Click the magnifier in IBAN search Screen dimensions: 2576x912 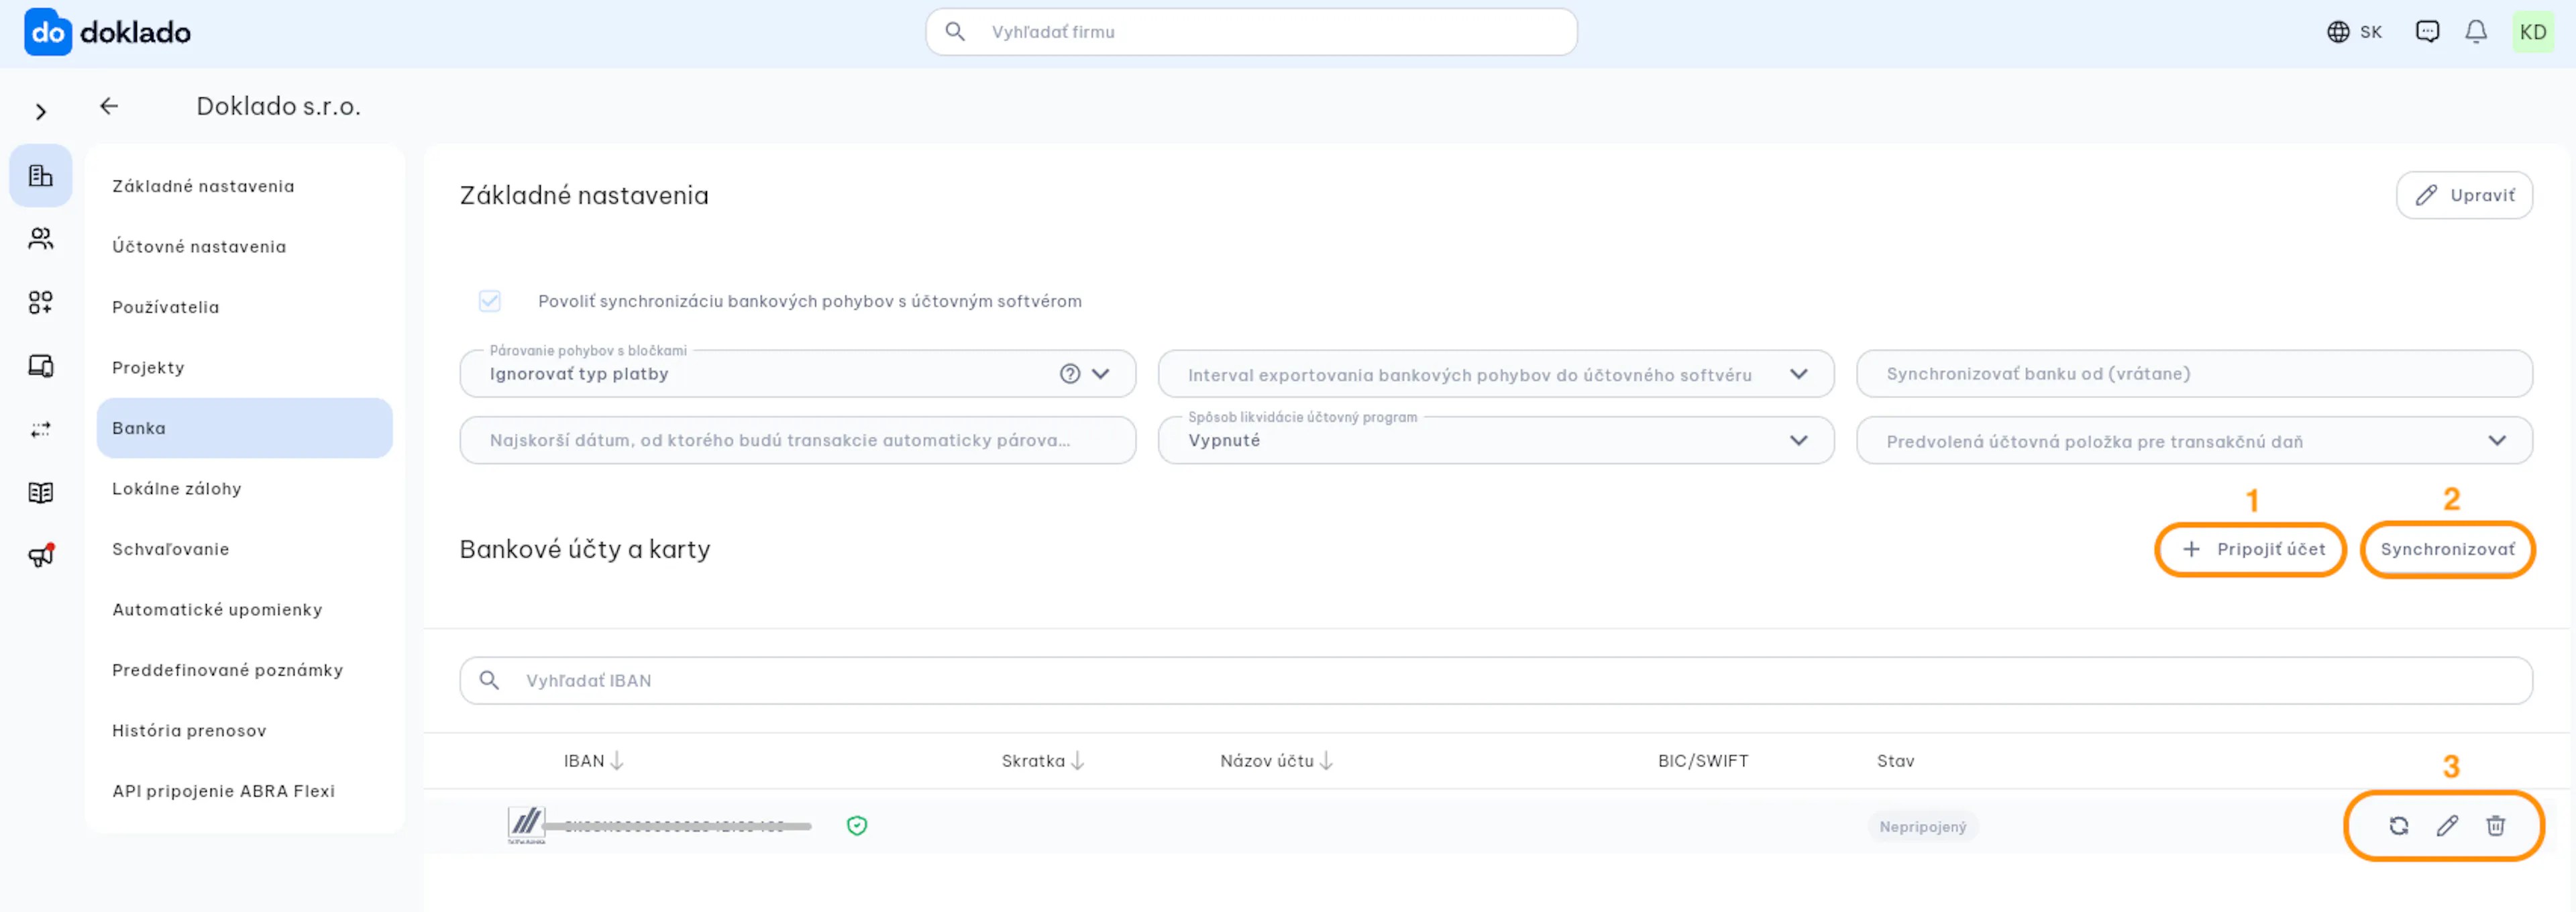[x=489, y=681]
